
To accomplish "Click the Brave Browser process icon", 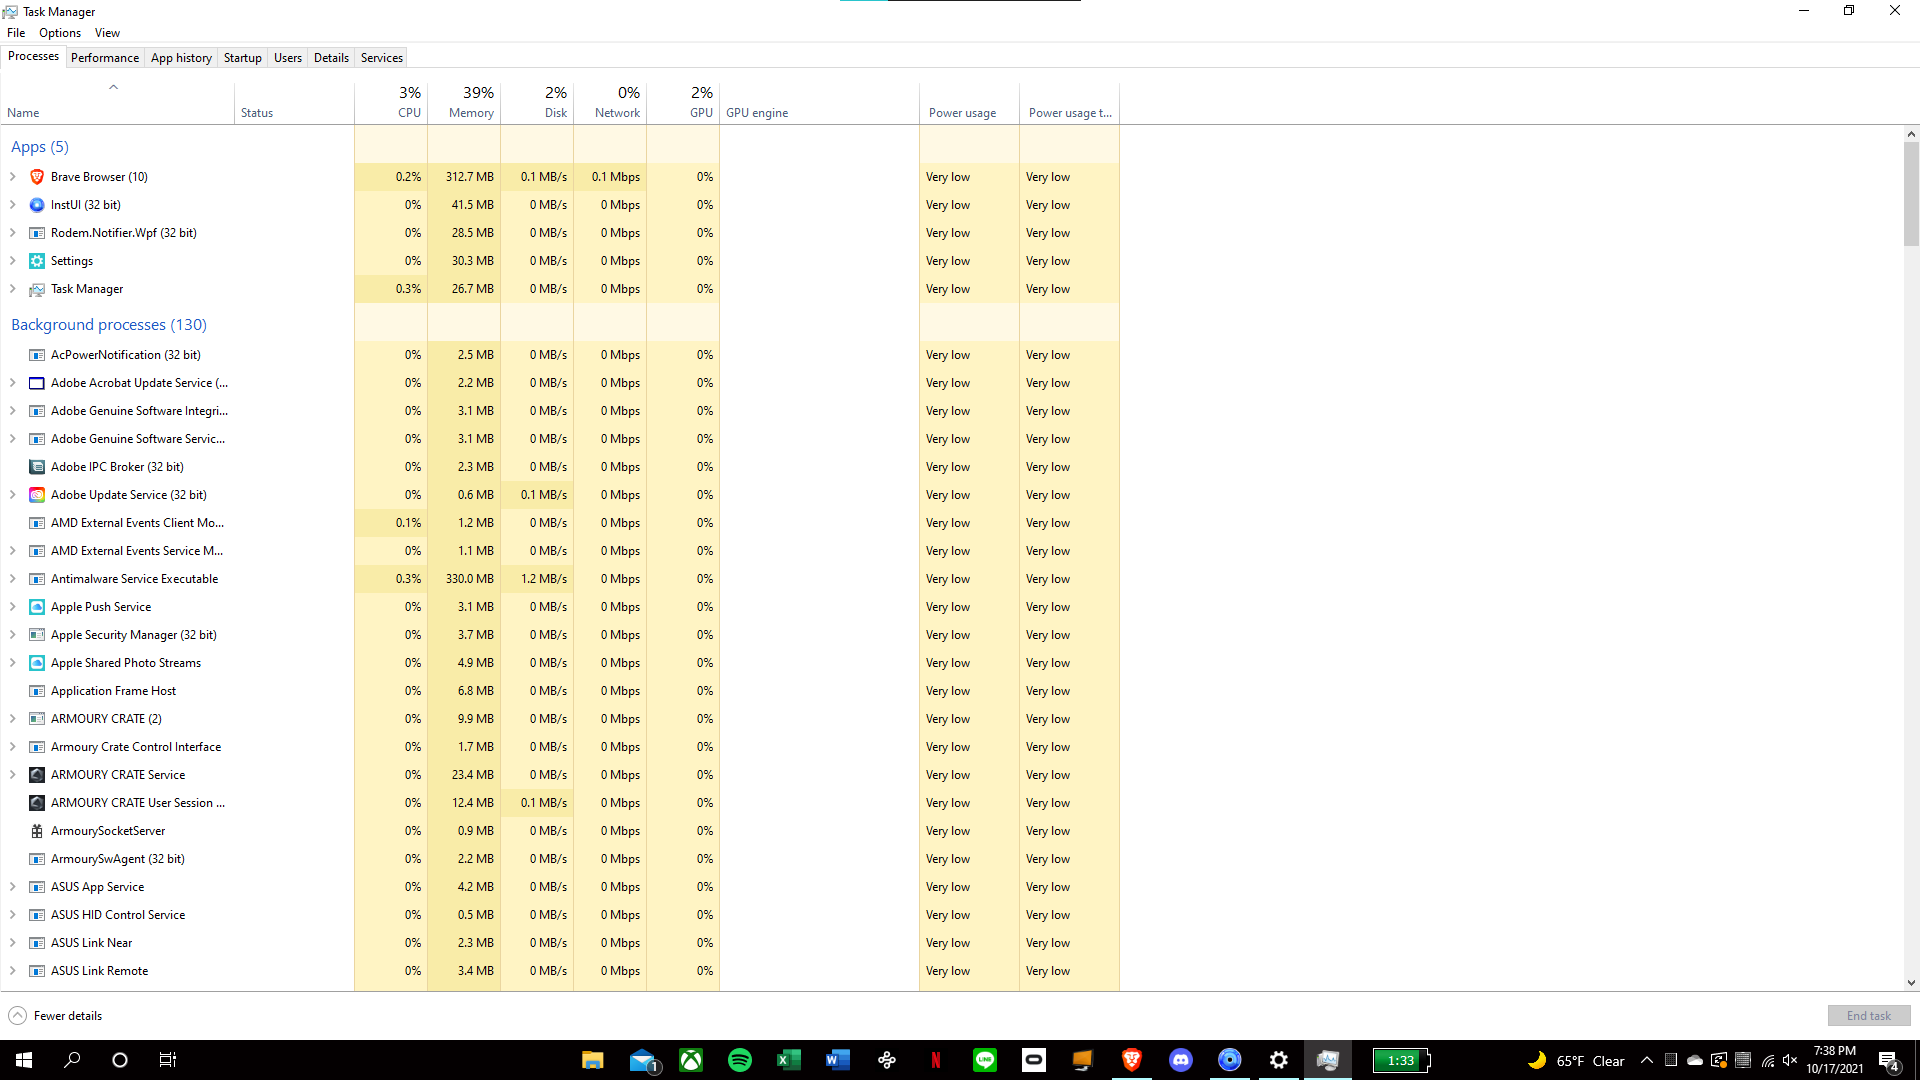I will coord(37,177).
